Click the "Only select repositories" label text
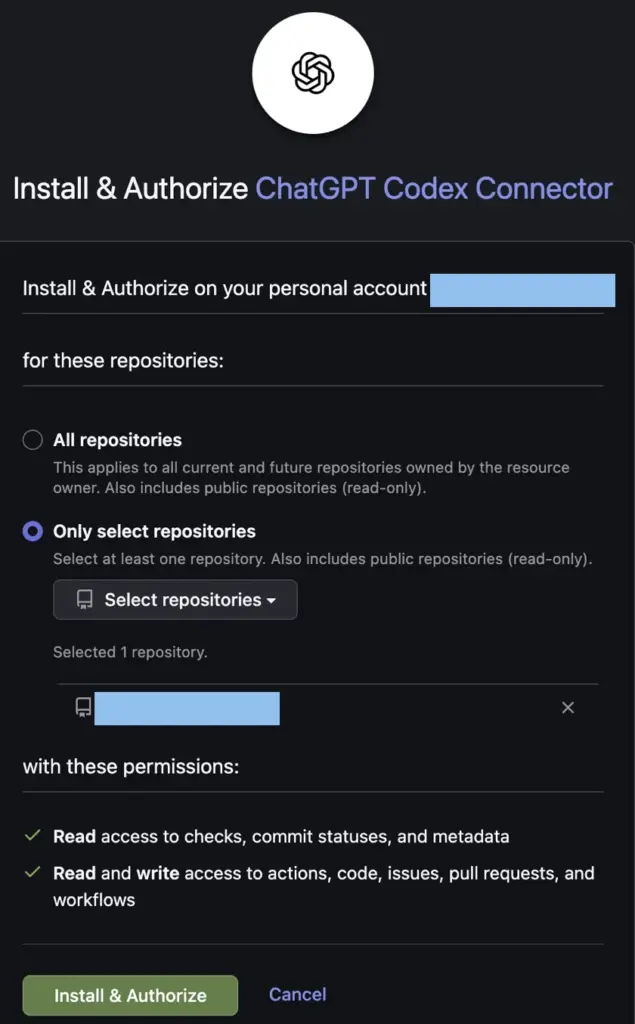 click(154, 531)
